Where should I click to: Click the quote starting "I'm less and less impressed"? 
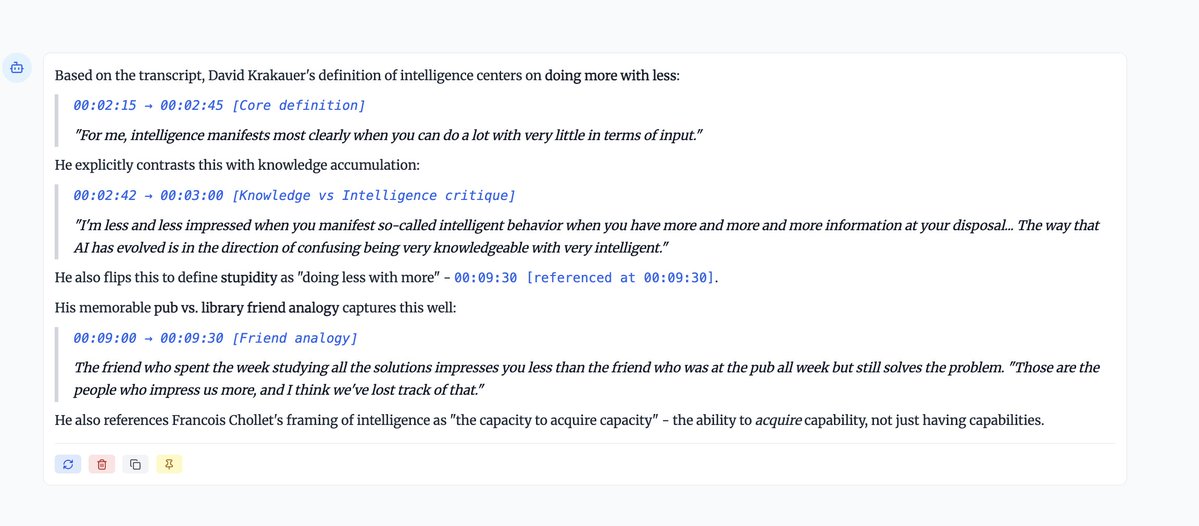pos(586,236)
